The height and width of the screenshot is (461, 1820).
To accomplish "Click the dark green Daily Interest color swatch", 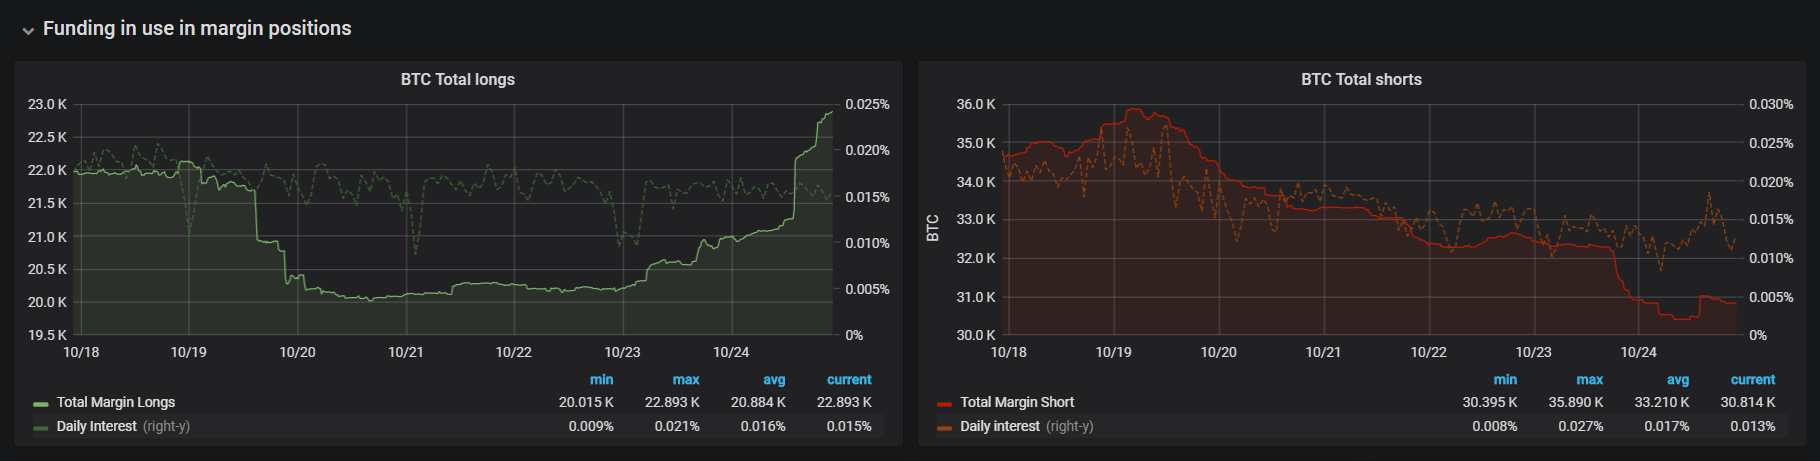I will point(41,427).
